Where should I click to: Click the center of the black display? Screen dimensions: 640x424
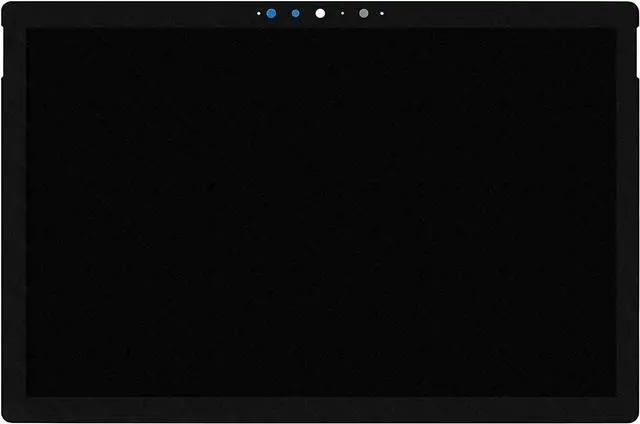(x=320, y=211)
